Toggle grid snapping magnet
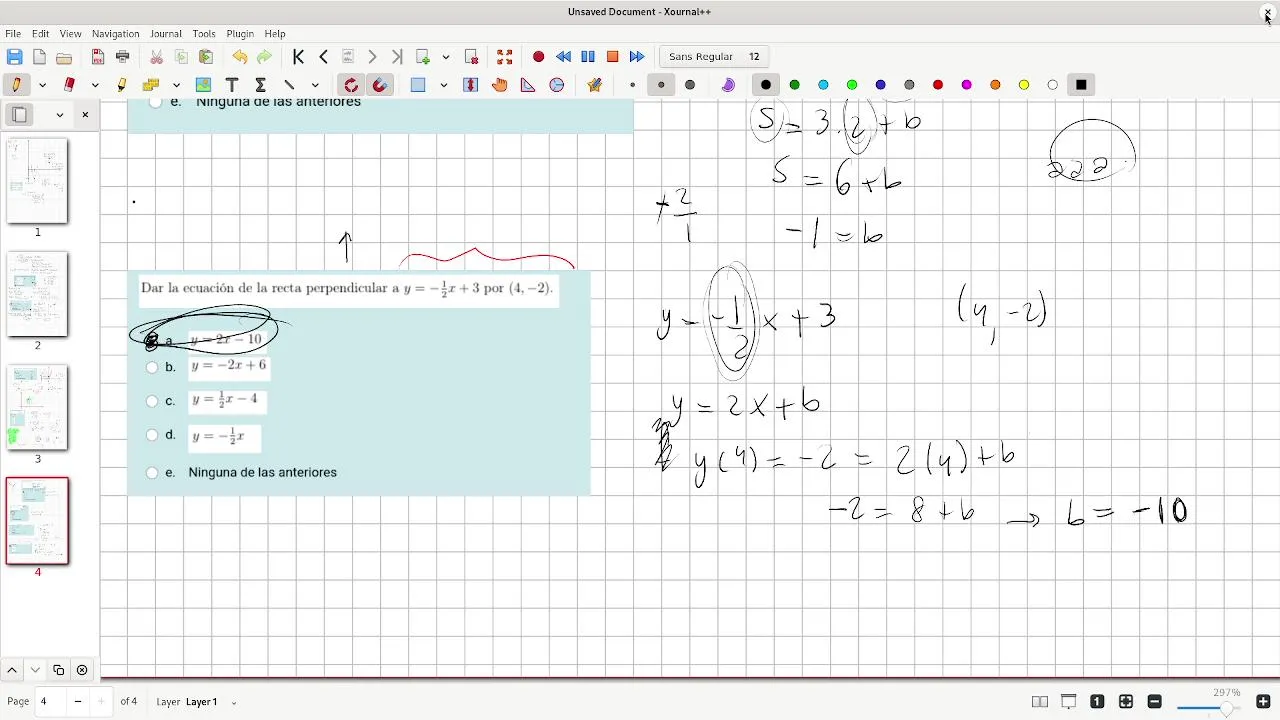The height and width of the screenshot is (720, 1280). (380, 85)
